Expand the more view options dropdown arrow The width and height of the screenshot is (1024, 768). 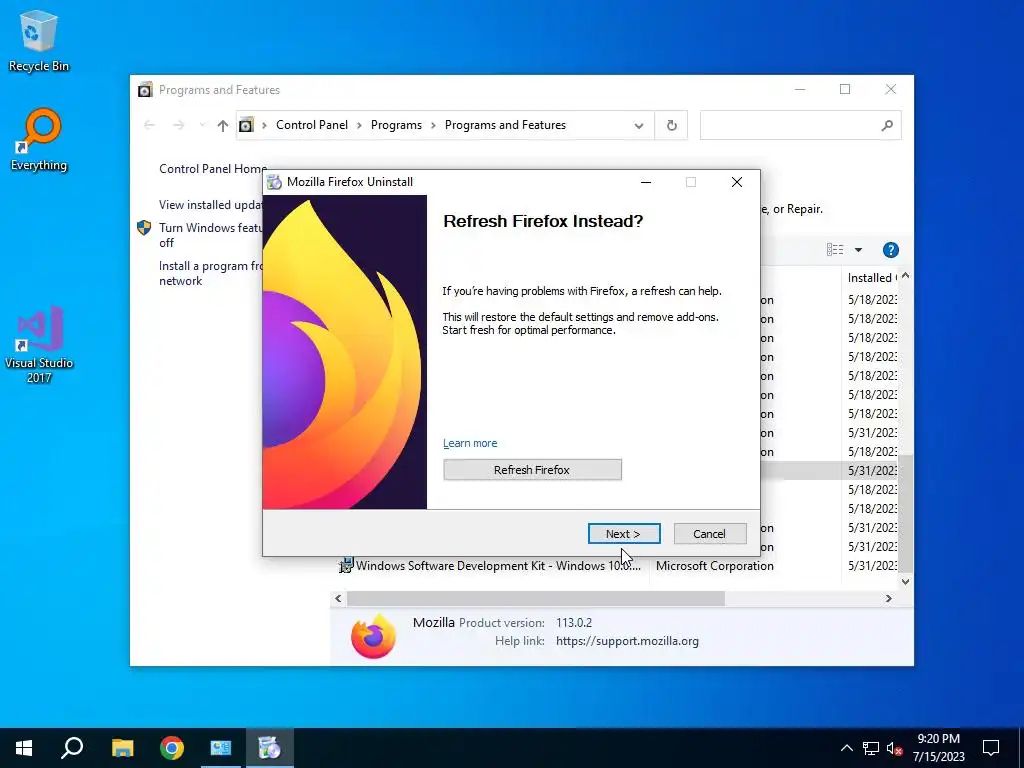pyautogui.click(x=858, y=249)
